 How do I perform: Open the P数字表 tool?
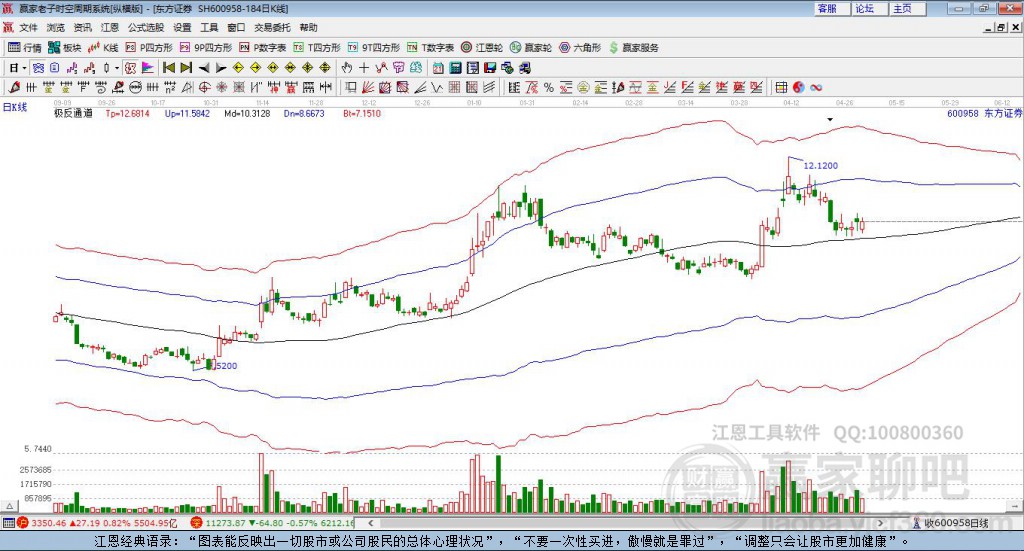(263, 48)
